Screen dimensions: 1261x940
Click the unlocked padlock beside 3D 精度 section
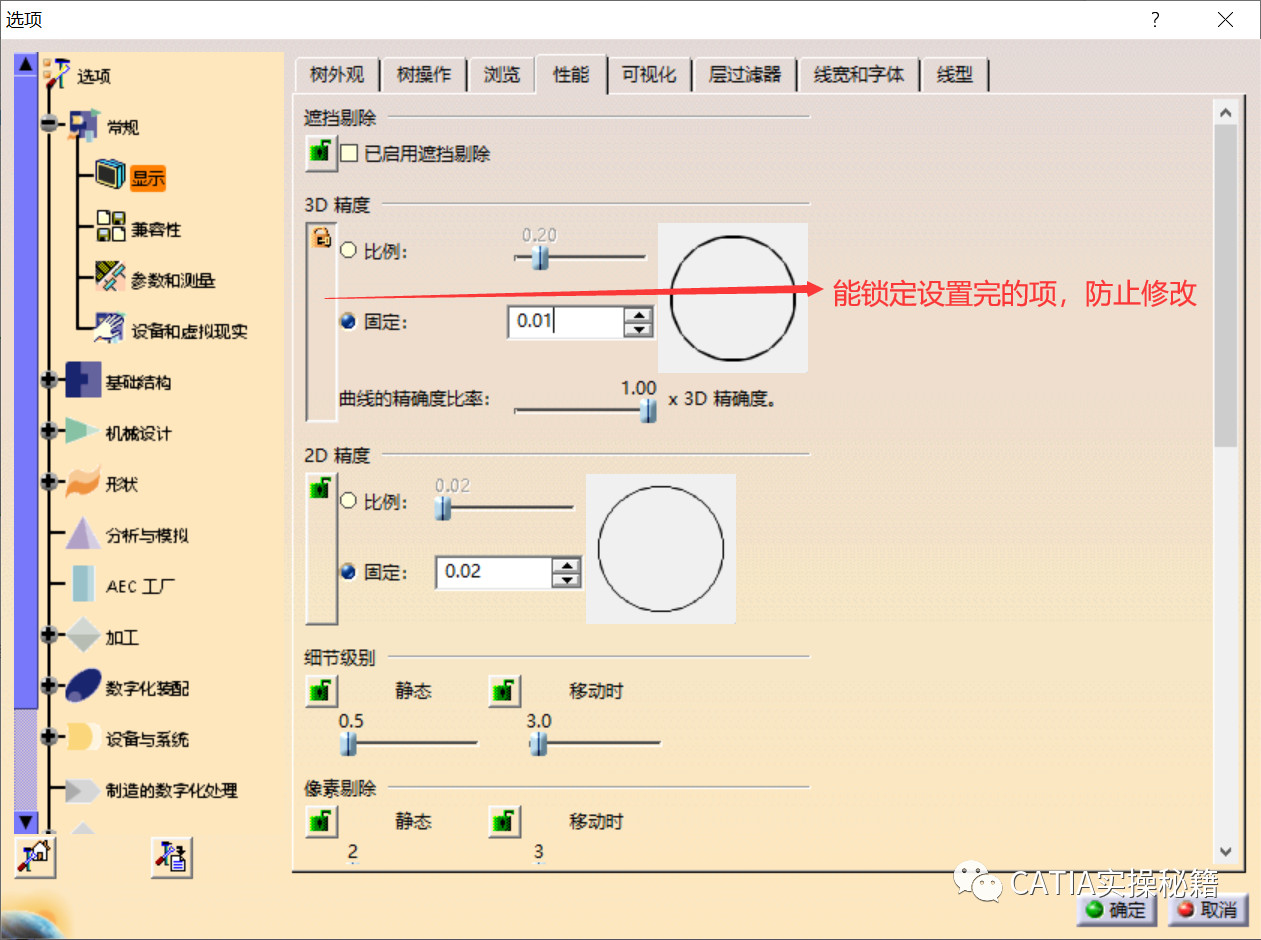321,237
